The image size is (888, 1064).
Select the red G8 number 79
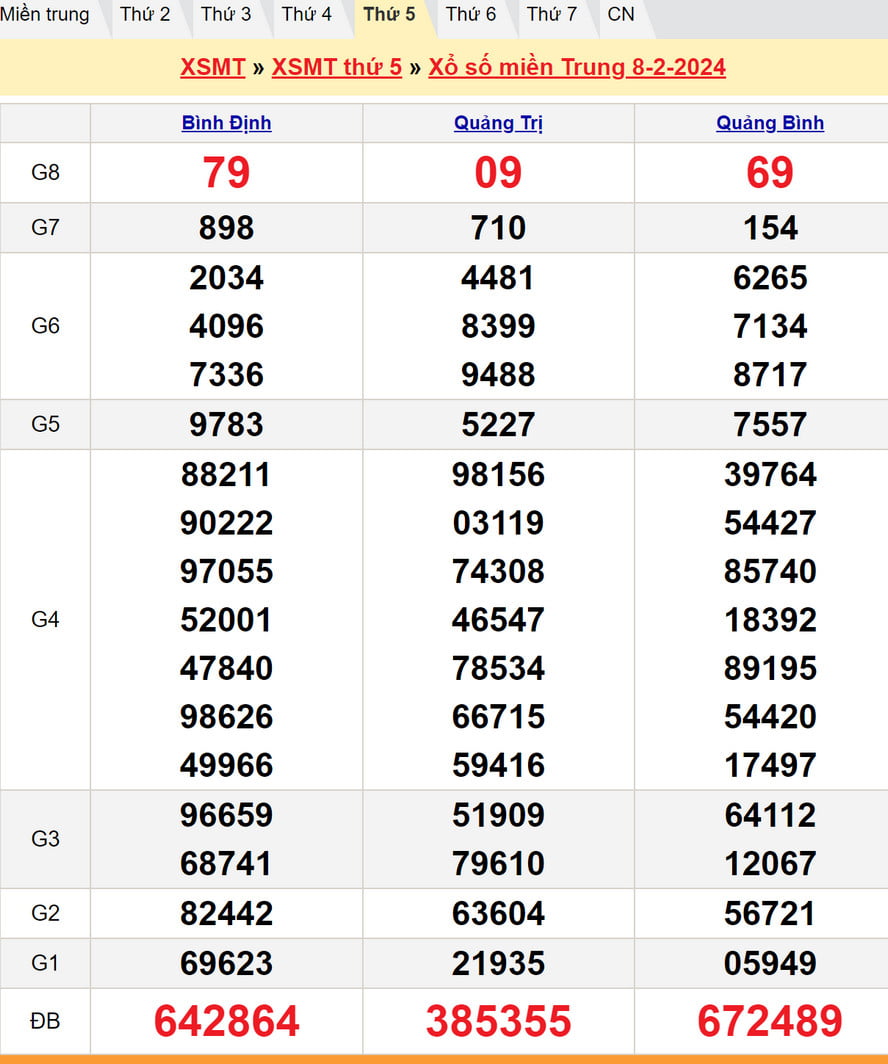(226, 172)
